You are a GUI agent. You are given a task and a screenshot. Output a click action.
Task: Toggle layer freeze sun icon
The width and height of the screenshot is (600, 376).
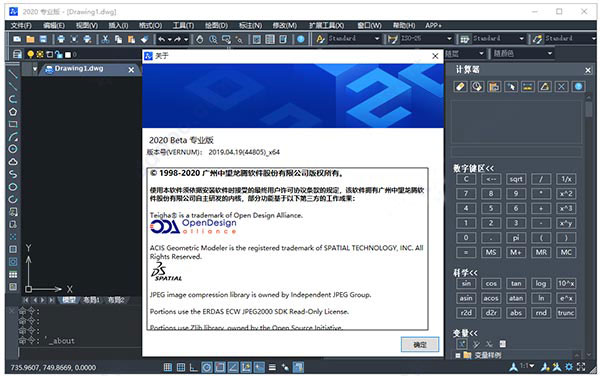pos(40,54)
